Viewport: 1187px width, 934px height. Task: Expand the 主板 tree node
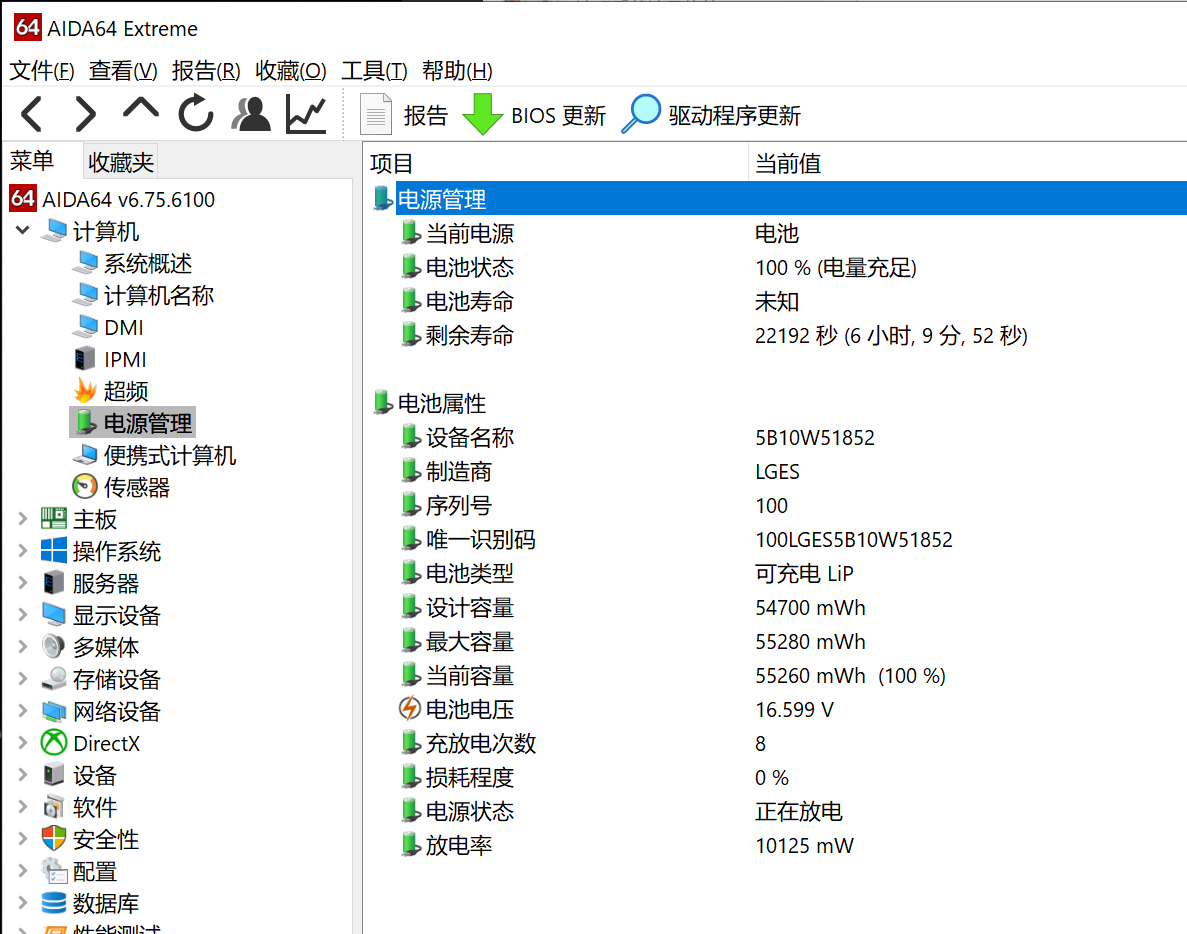pos(23,519)
